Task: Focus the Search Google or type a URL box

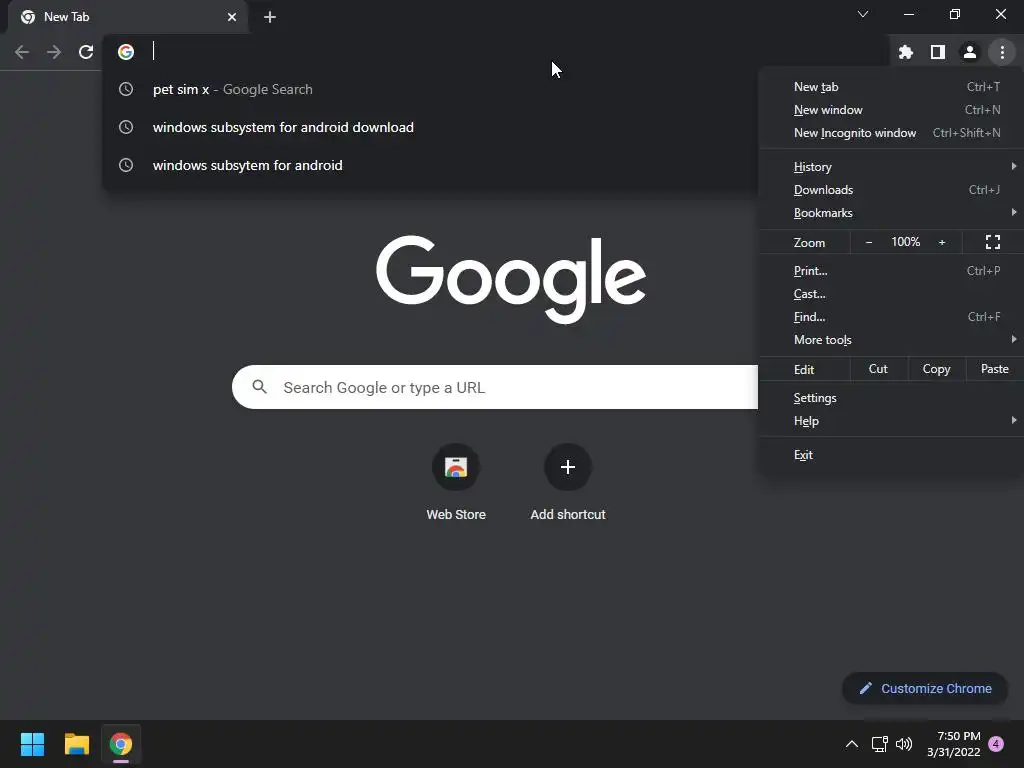Action: click(495, 387)
